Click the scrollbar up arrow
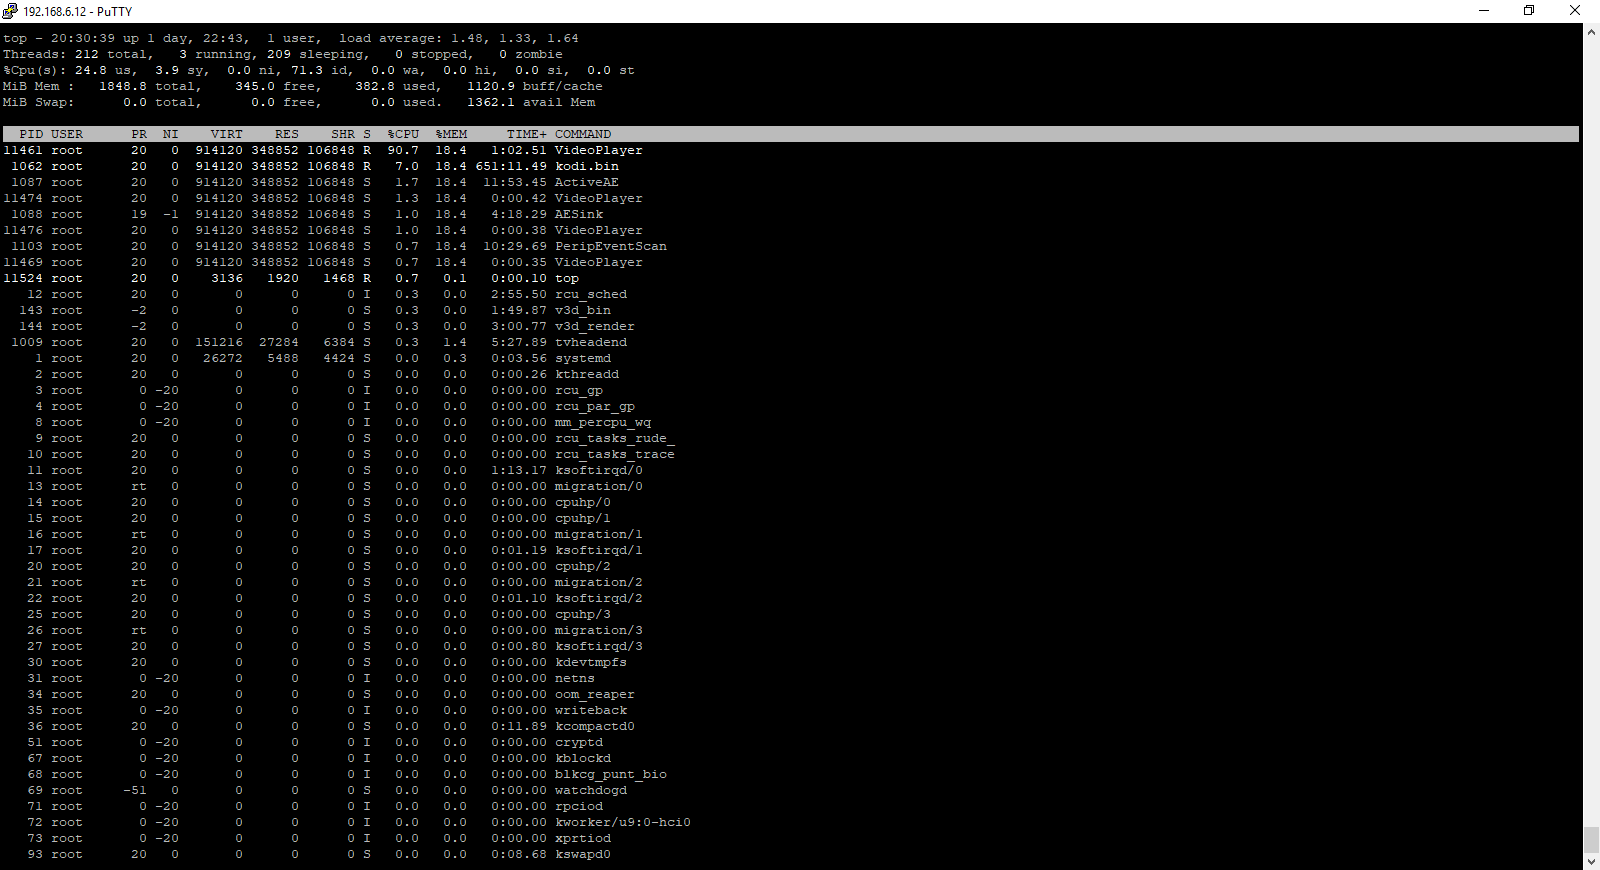This screenshot has height=870, width=1600. [1591, 32]
